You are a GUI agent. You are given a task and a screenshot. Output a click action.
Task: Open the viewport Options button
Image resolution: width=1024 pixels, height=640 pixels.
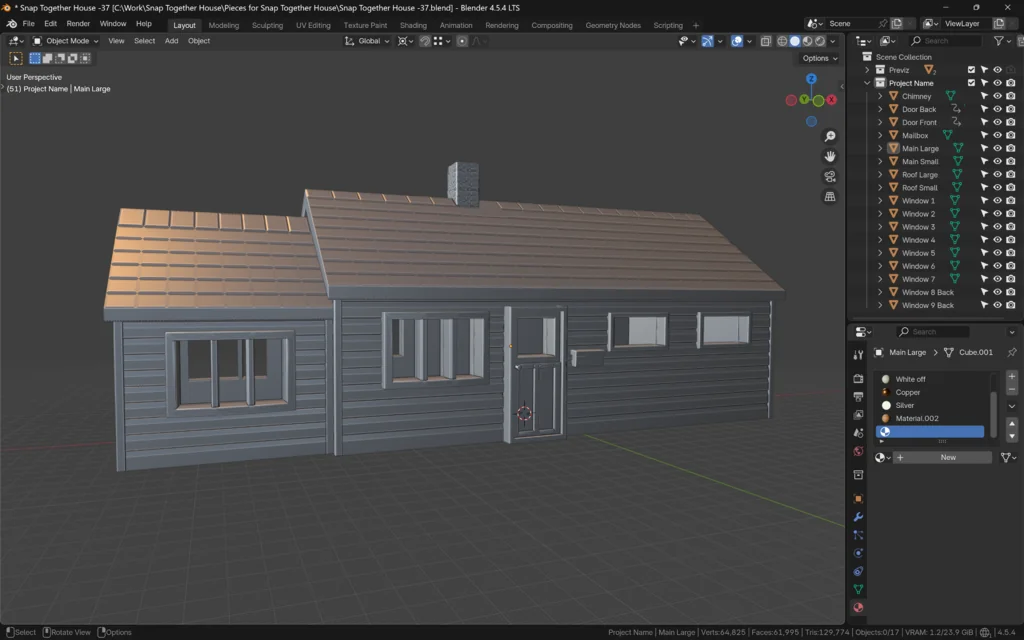point(818,58)
